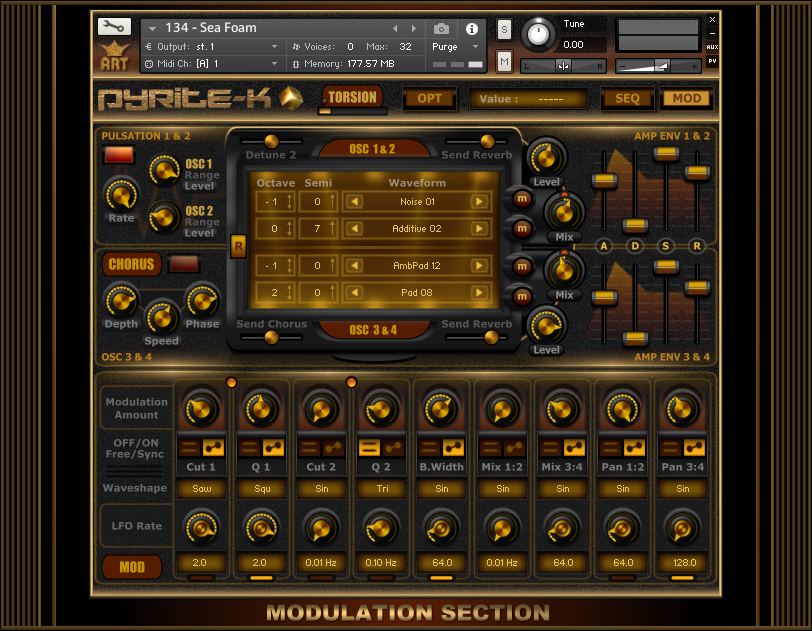This screenshot has width=812, height=631.
Task: Toggle the Chorus on/off red switch
Action: point(181,264)
